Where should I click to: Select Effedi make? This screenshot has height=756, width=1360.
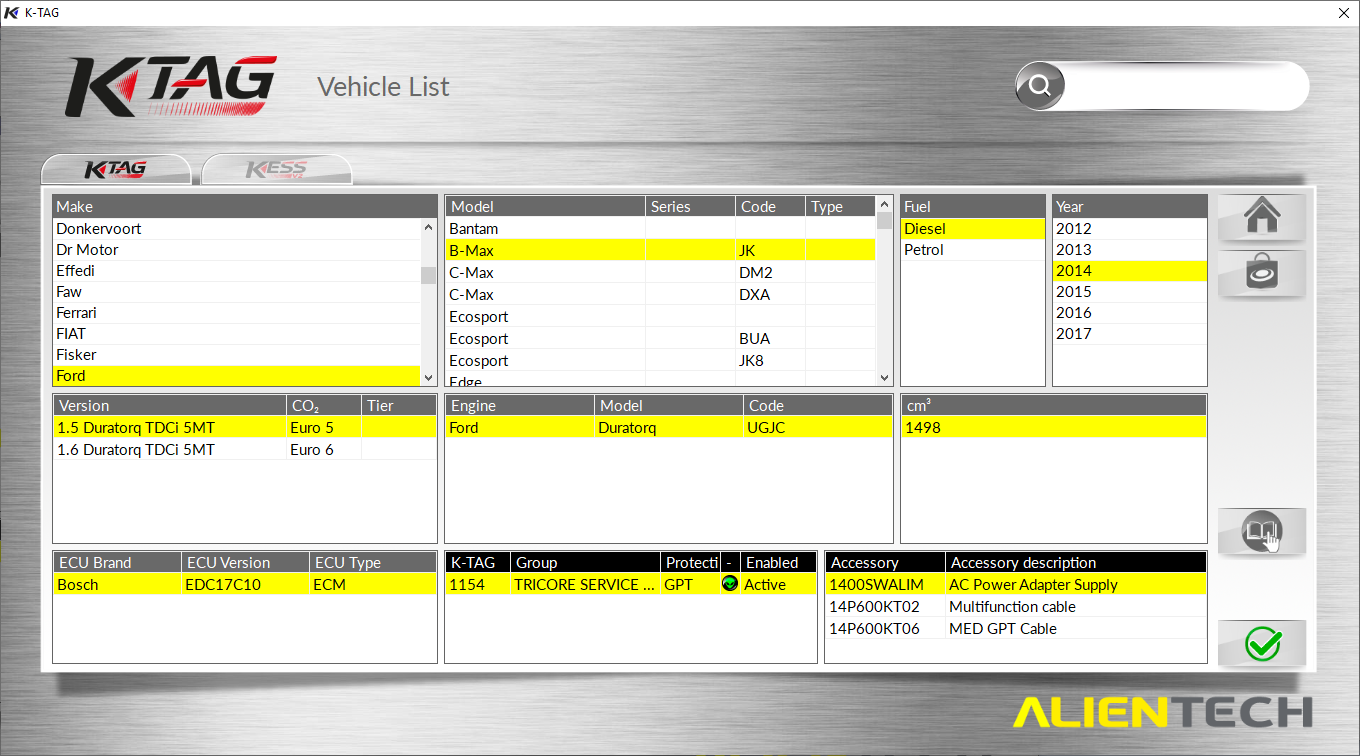[236, 270]
